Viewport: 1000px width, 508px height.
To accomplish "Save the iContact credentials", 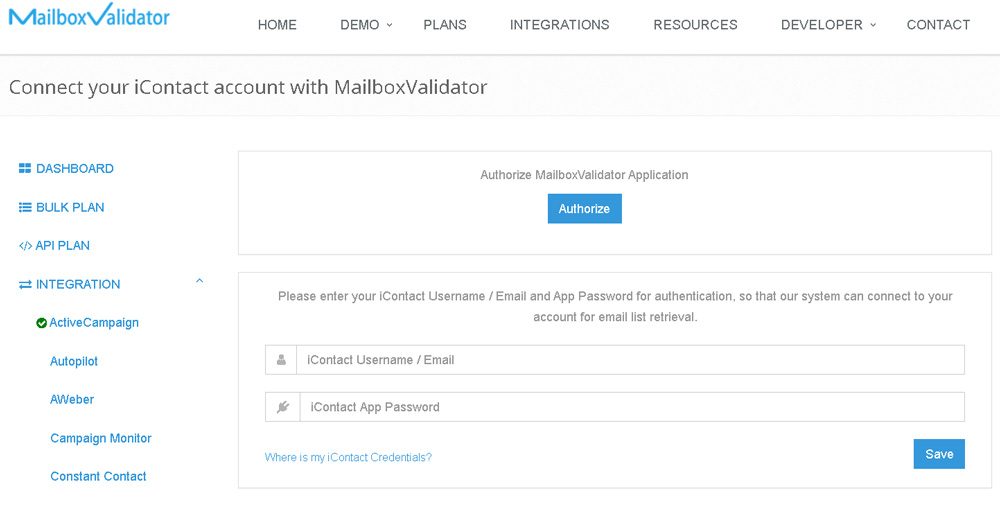I will point(939,454).
